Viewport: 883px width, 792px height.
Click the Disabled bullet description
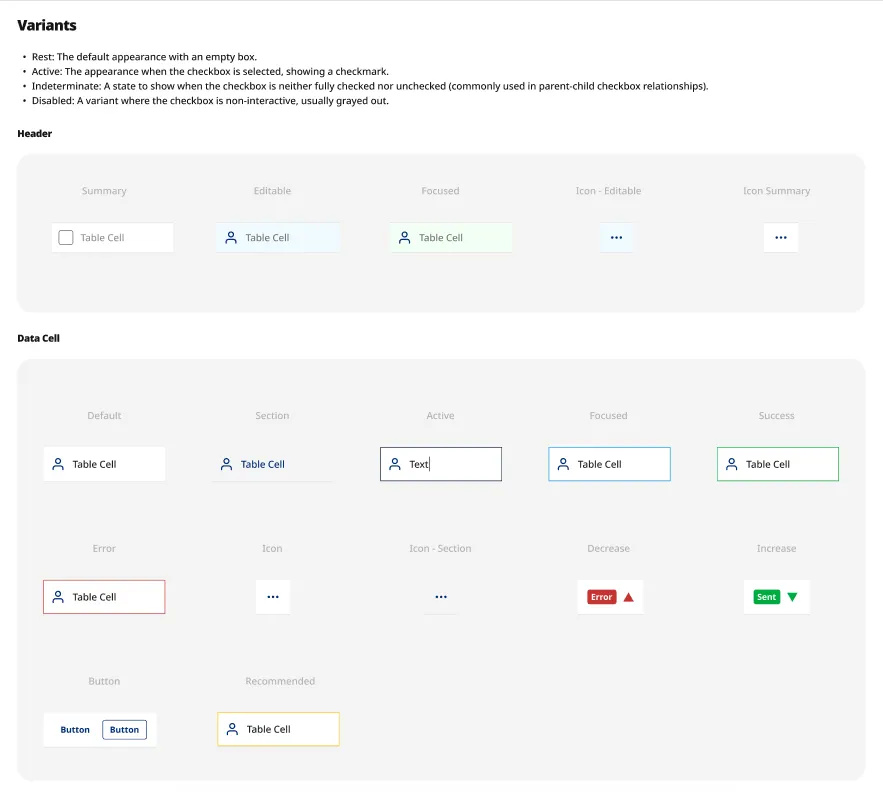pyautogui.click(x=210, y=101)
